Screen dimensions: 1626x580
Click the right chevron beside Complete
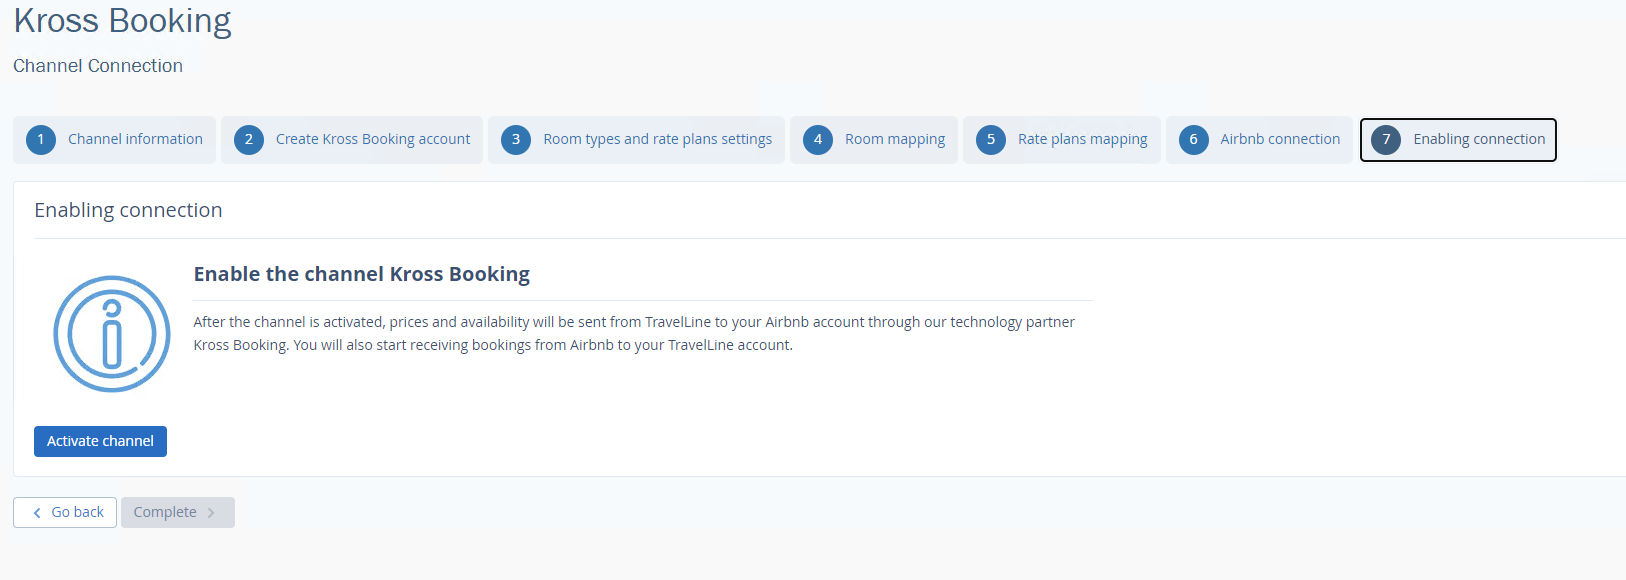211,513
